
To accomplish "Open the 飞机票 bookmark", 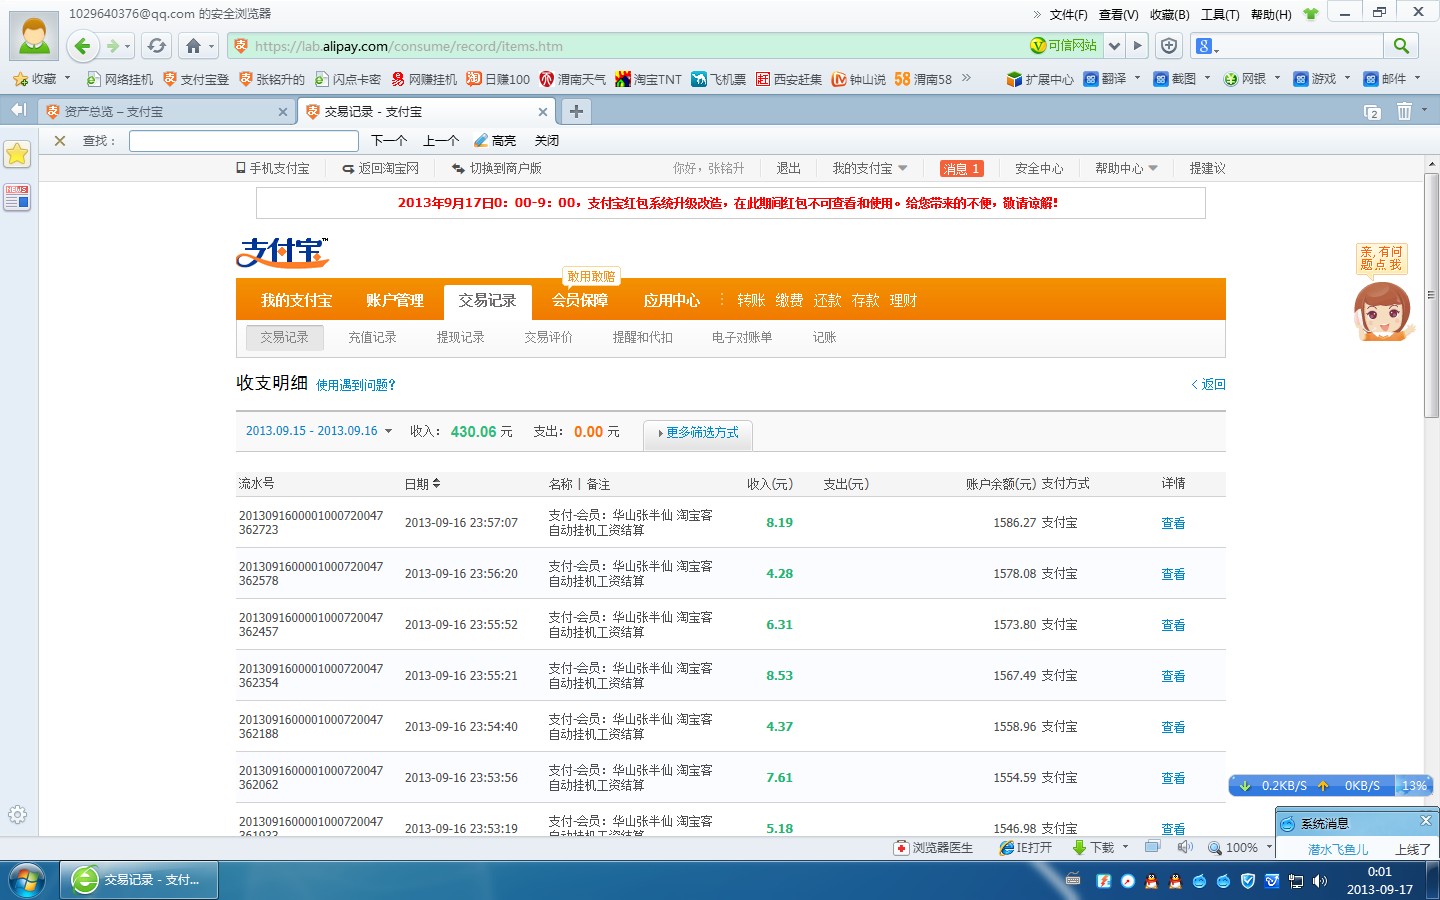I will coord(719,79).
